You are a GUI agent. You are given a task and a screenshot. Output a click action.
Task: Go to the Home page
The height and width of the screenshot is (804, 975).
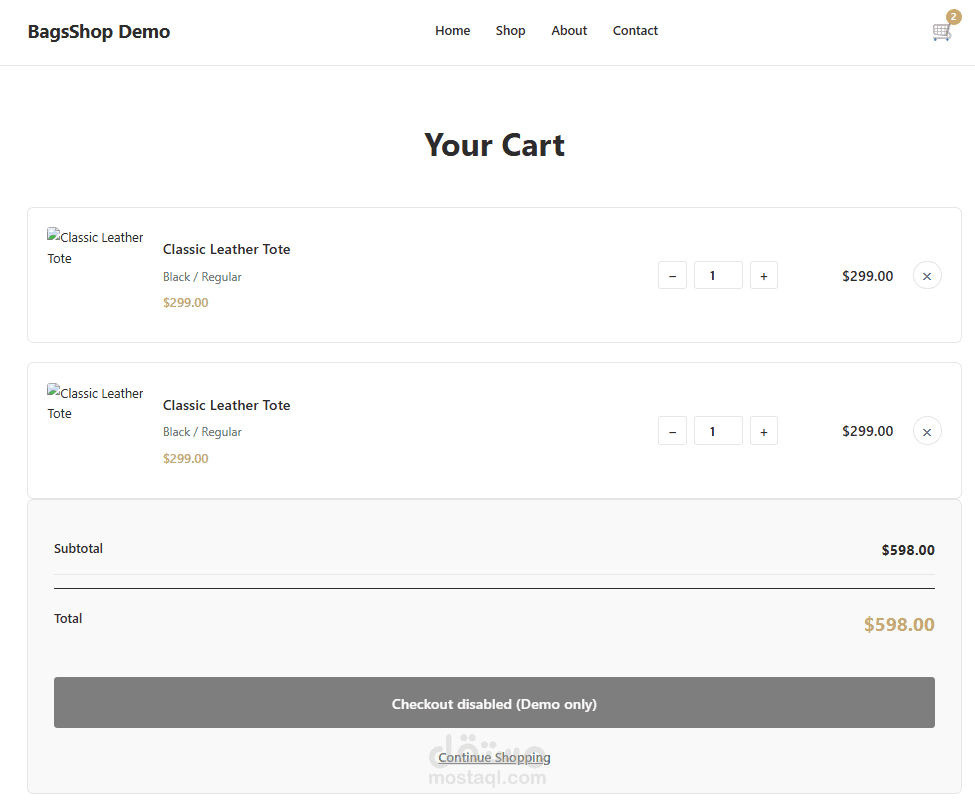[452, 31]
